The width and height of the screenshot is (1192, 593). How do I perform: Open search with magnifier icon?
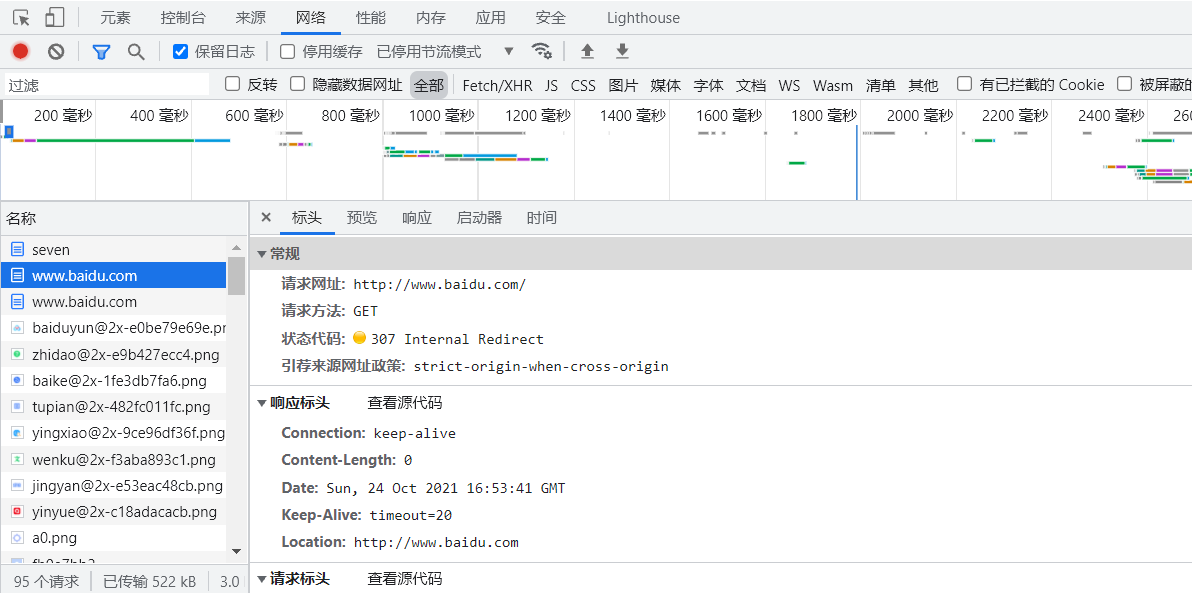point(136,51)
